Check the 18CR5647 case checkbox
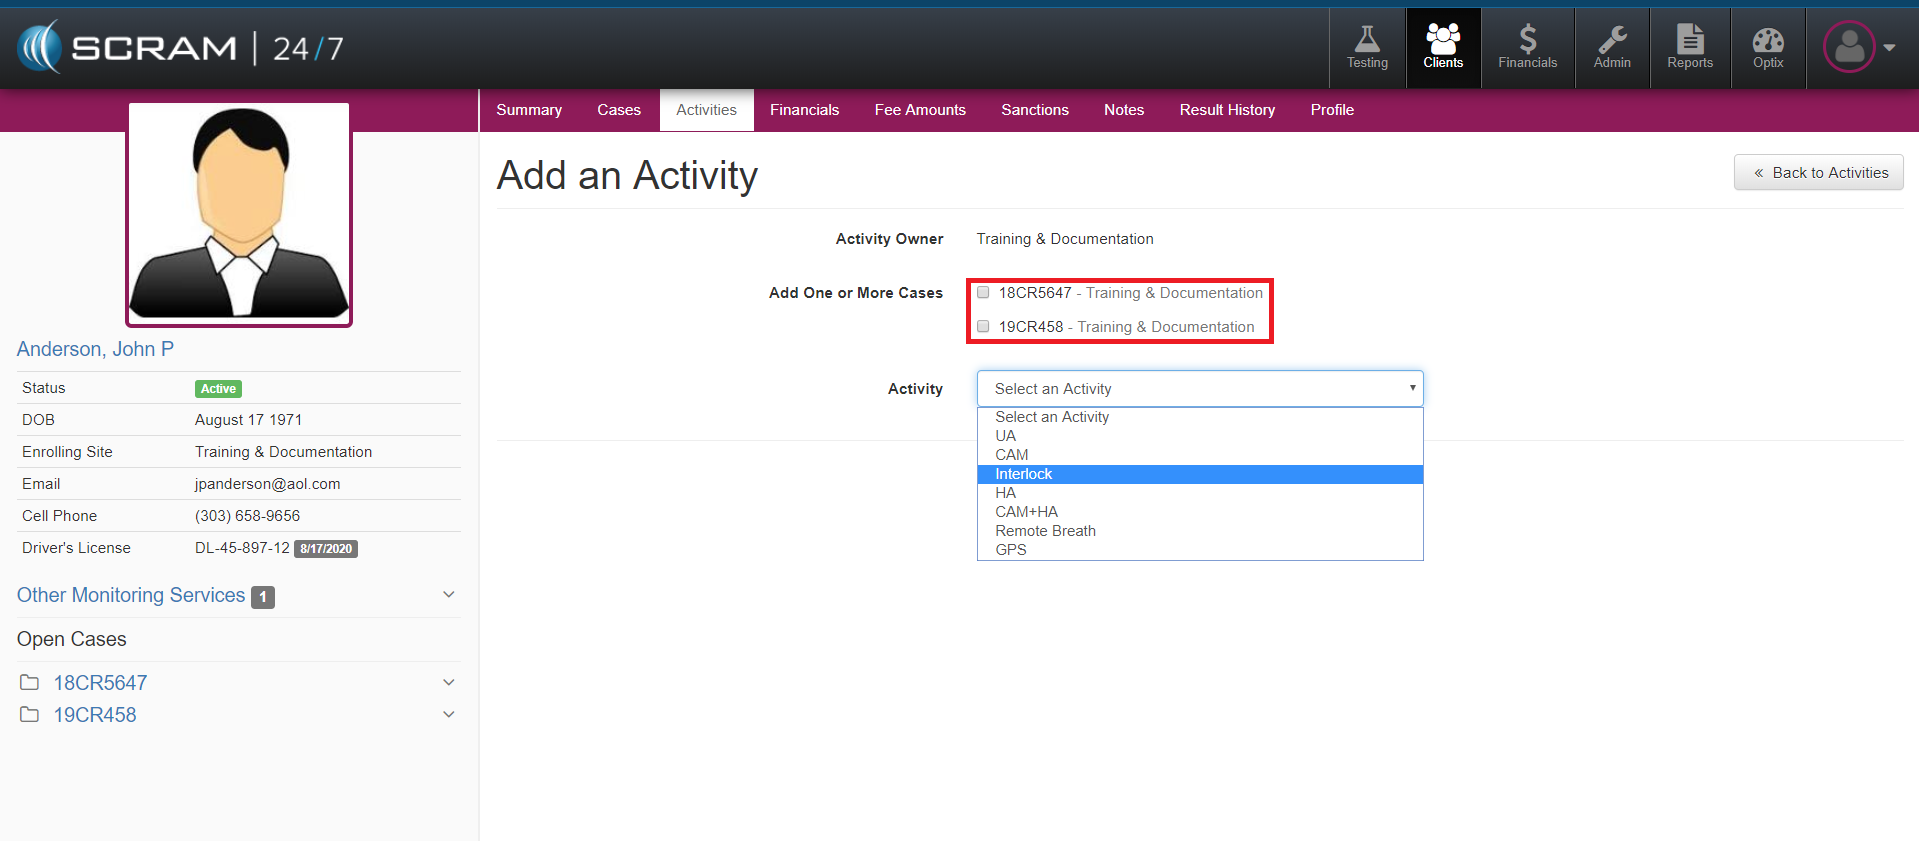 (983, 293)
